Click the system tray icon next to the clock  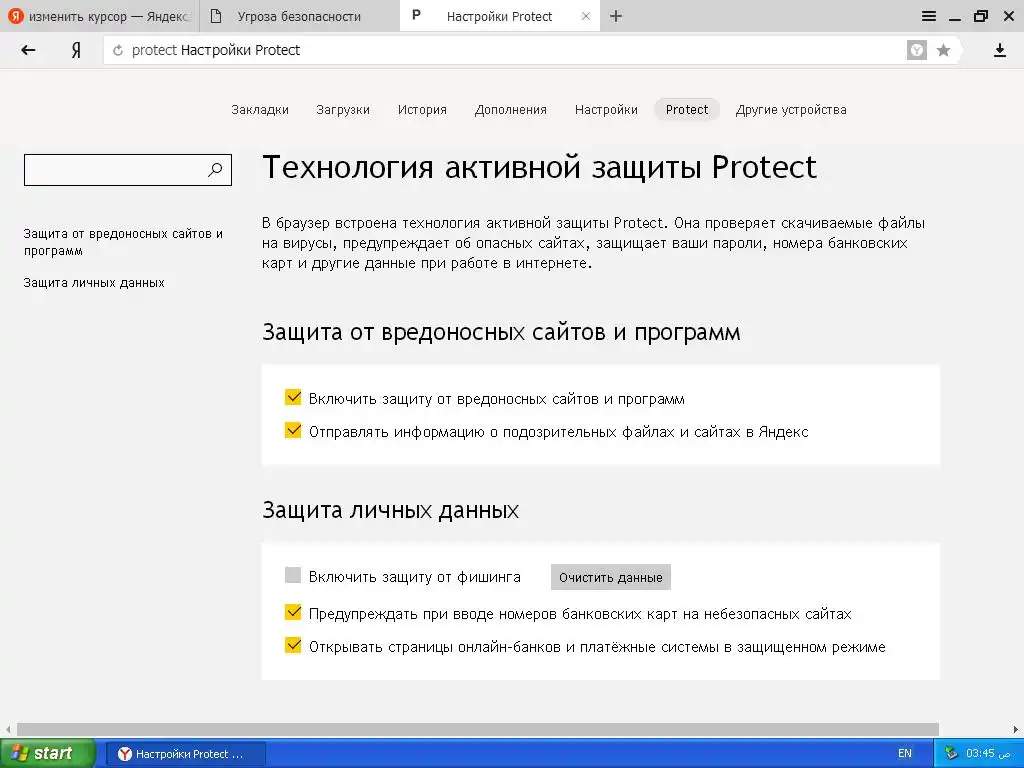pos(951,754)
